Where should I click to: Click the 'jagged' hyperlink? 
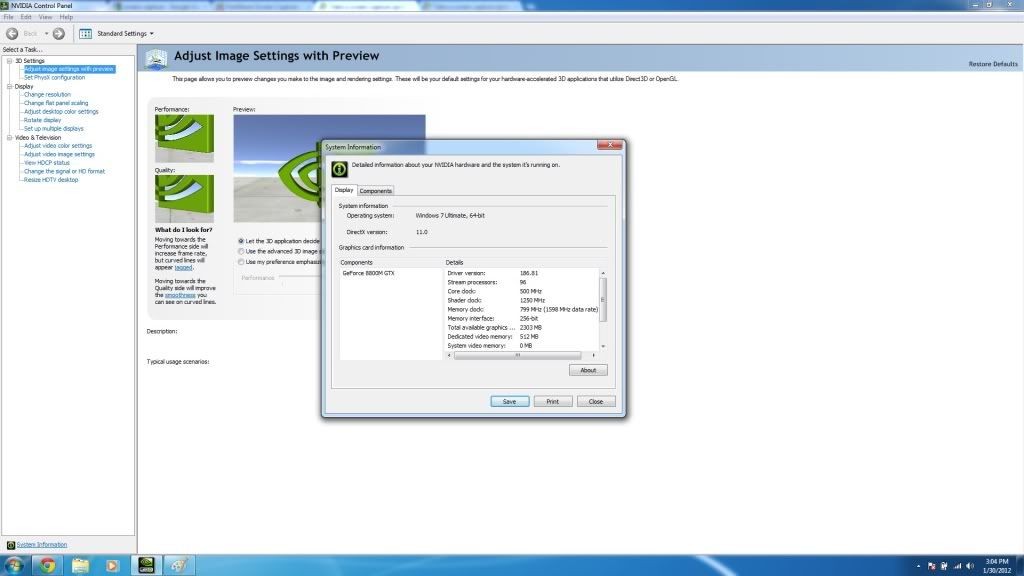(183, 267)
